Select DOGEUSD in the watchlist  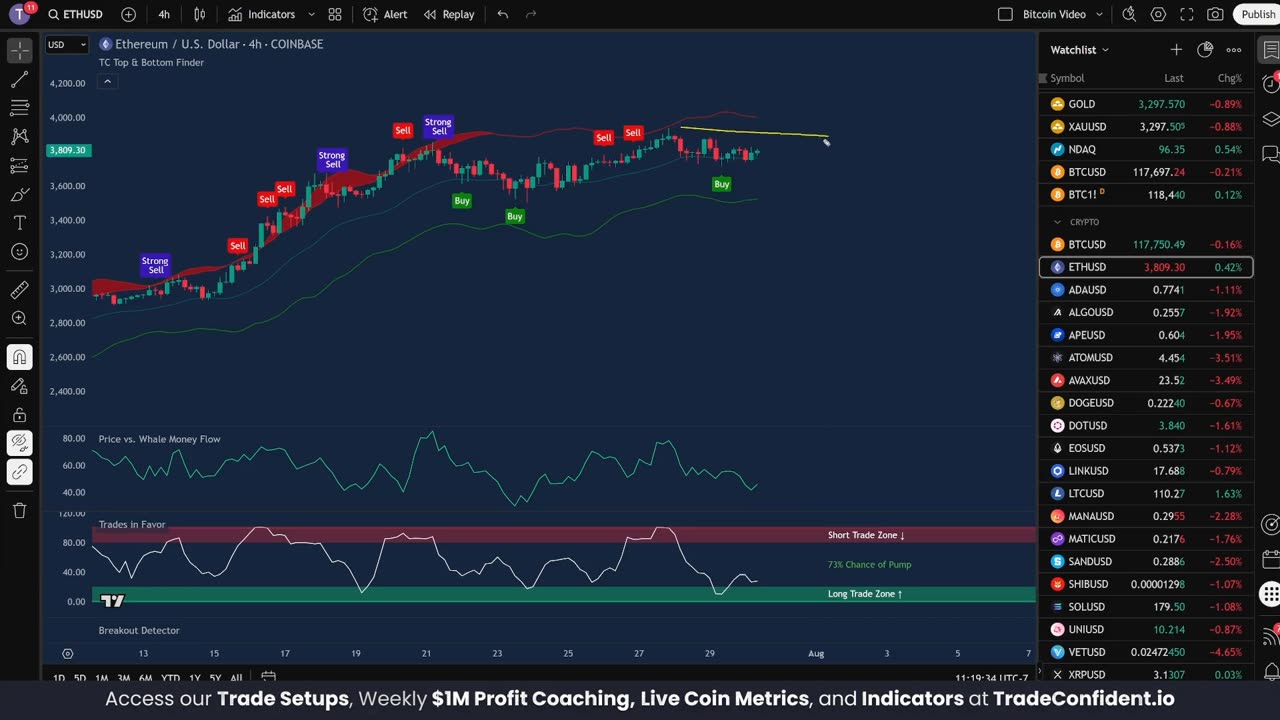[x=1146, y=403]
